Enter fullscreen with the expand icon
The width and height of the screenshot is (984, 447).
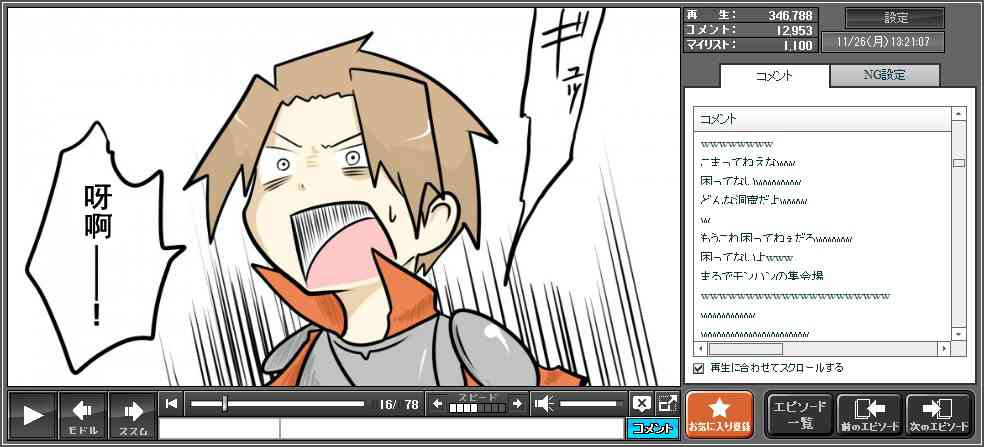(667, 404)
